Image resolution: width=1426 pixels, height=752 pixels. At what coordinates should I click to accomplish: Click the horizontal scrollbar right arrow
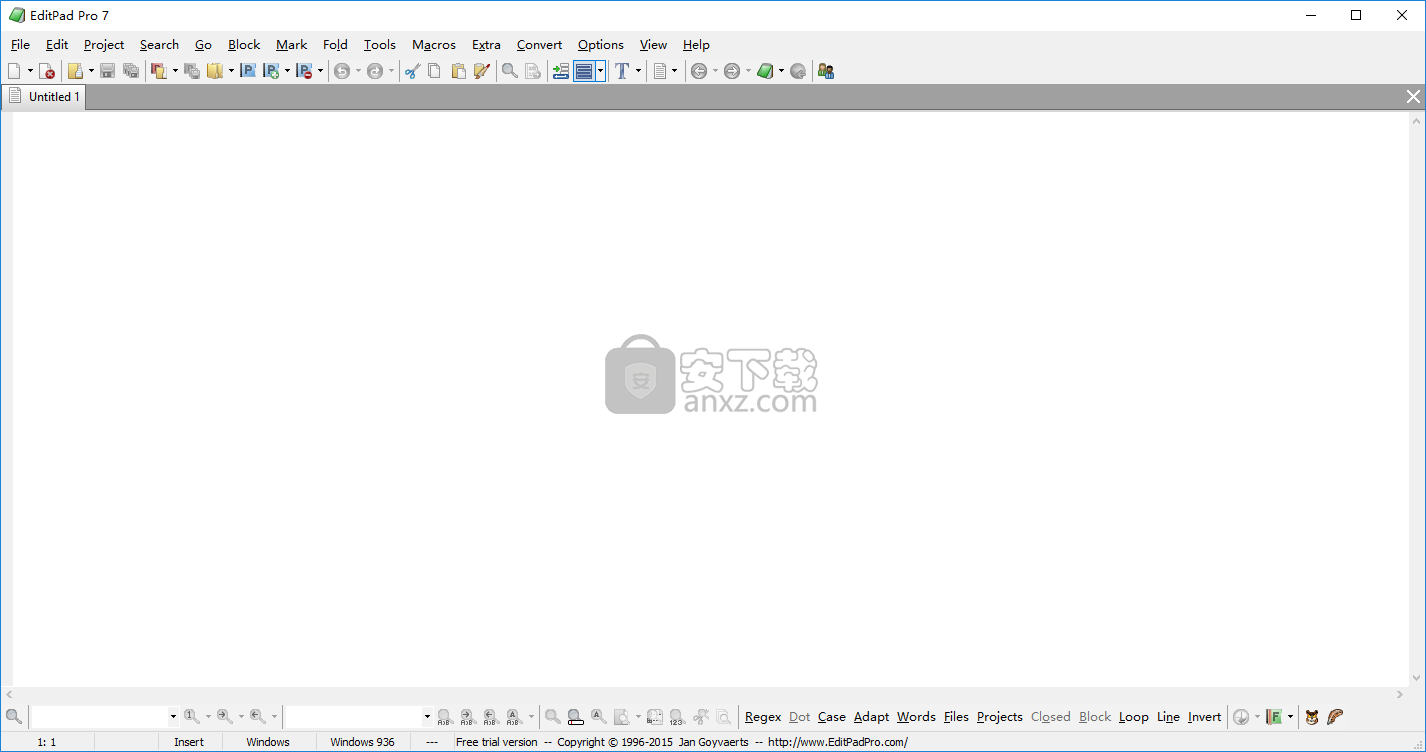click(1399, 695)
